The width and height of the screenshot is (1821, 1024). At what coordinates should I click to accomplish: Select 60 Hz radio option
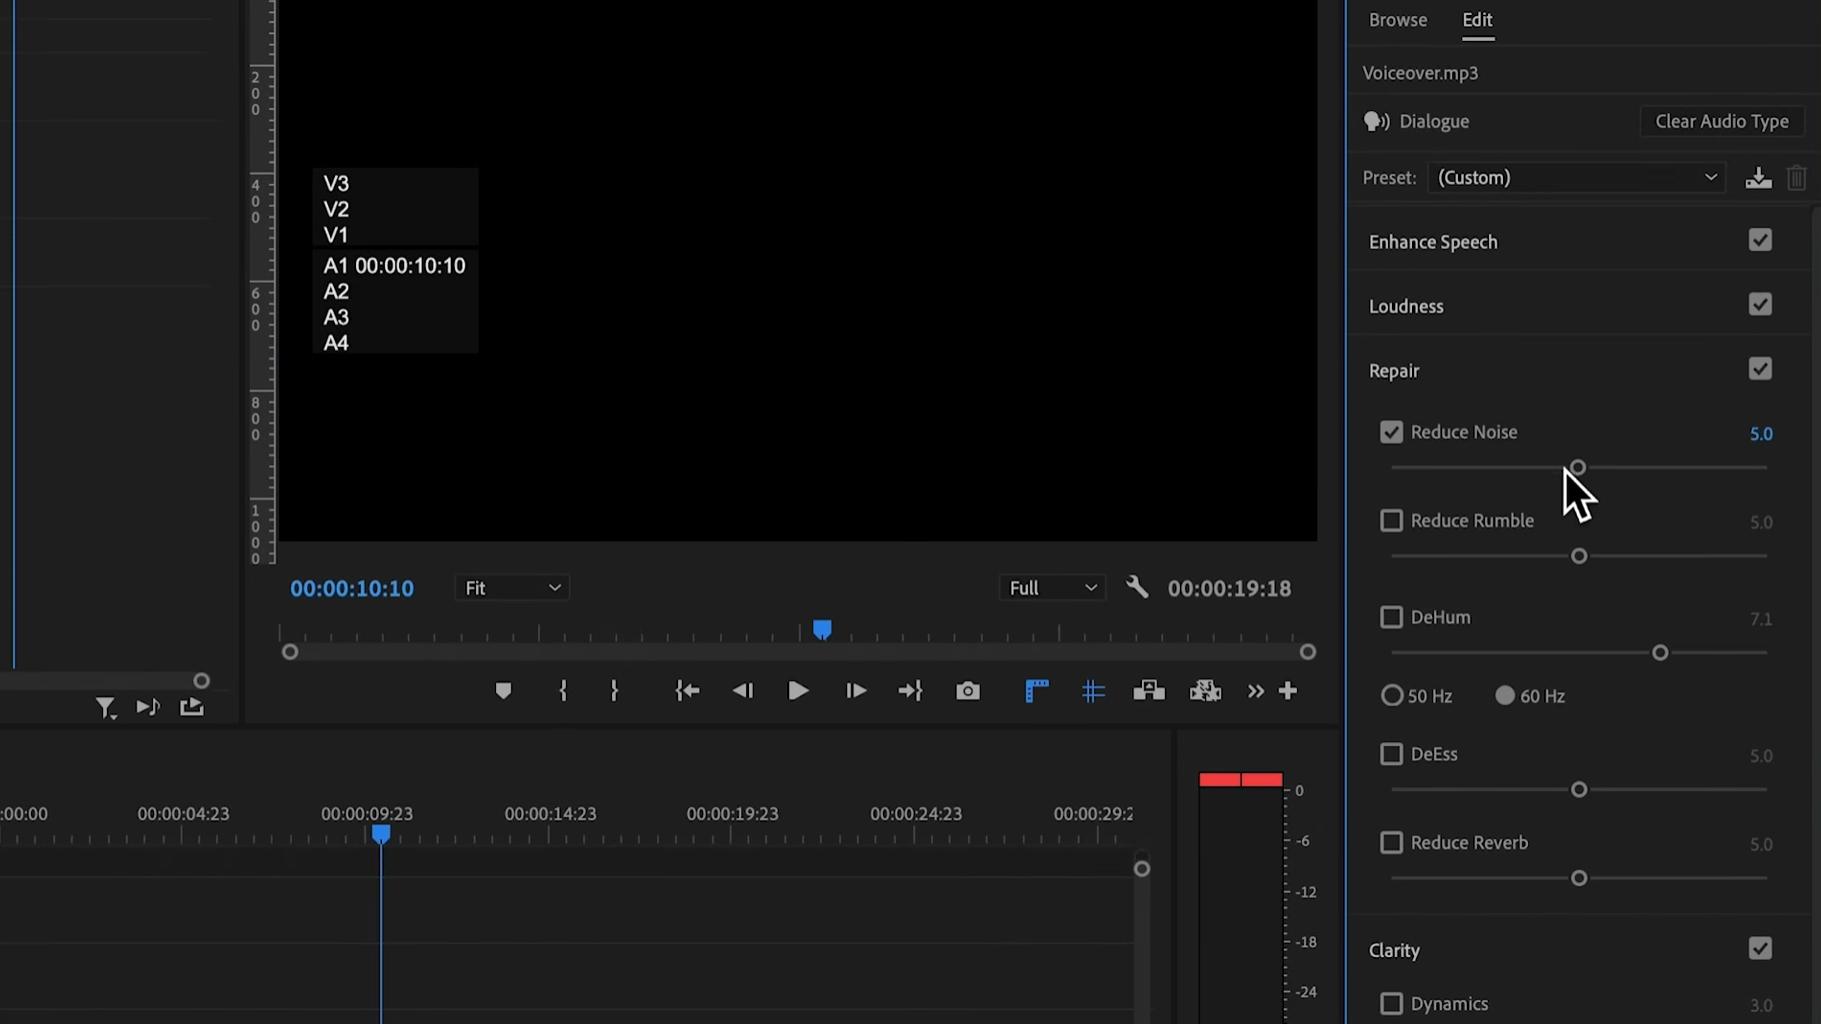pyautogui.click(x=1504, y=695)
